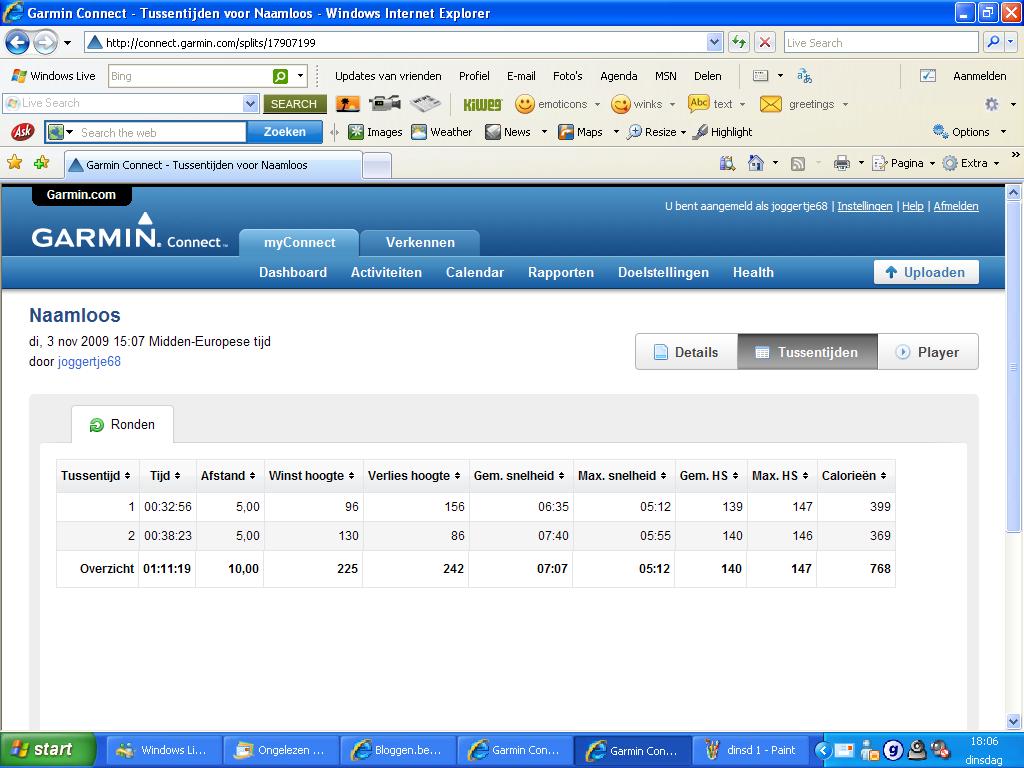
Task: Go back with the browser Back arrow
Action: (18, 43)
